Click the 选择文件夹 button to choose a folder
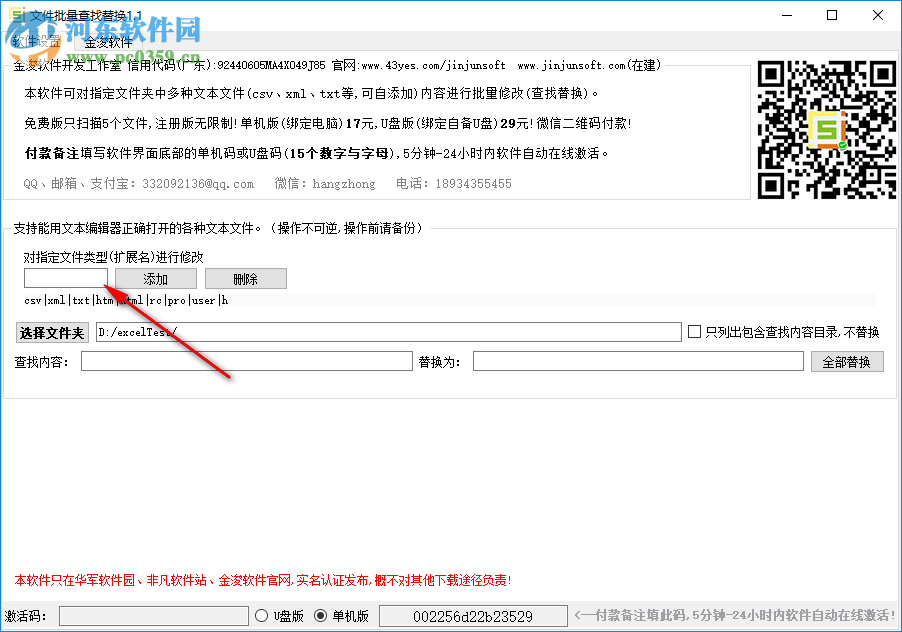The height and width of the screenshot is (632, 902). pyautogui.click(x=51, y=332)
